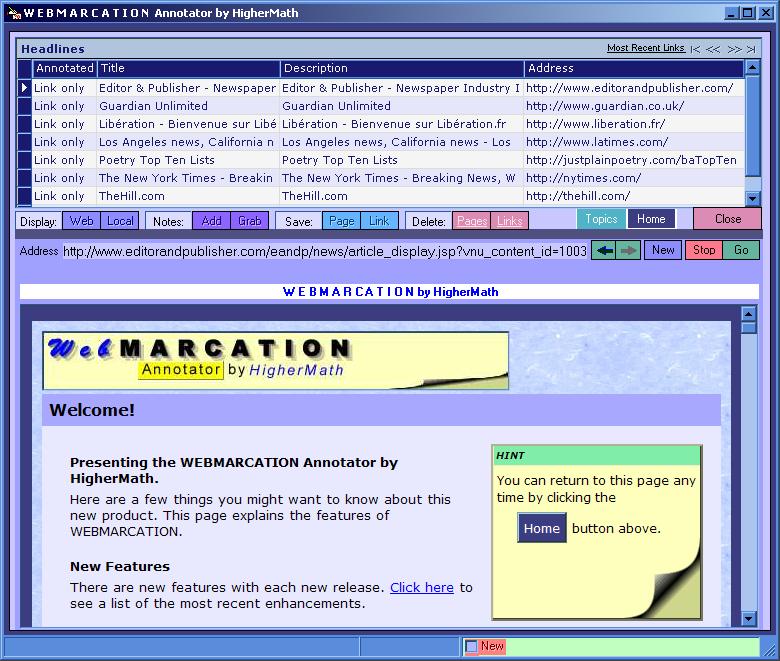Click the pink Close button
This screenshot has height=661, width=780.
pos(727,219)
